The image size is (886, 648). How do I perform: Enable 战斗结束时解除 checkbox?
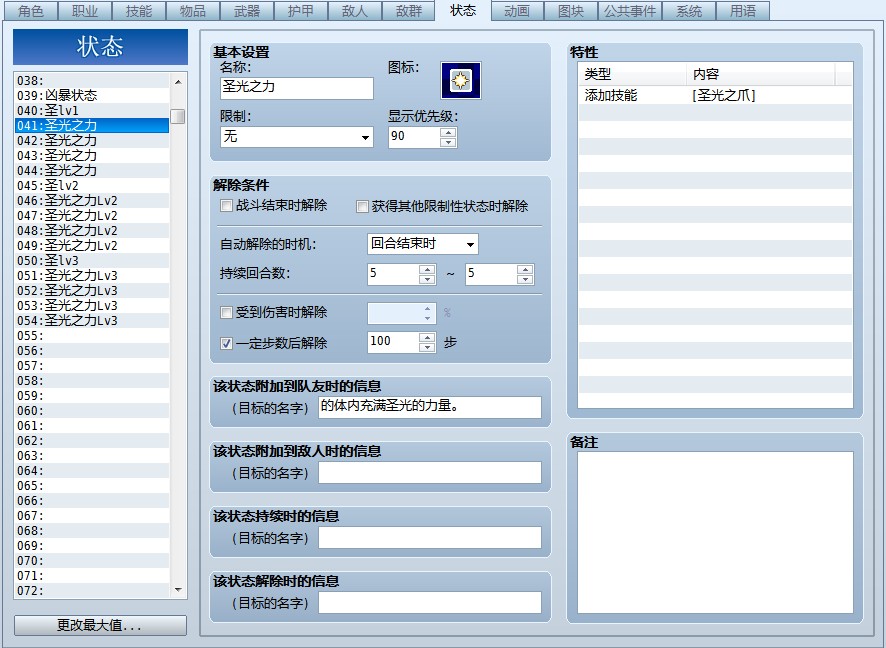(227, 206)
